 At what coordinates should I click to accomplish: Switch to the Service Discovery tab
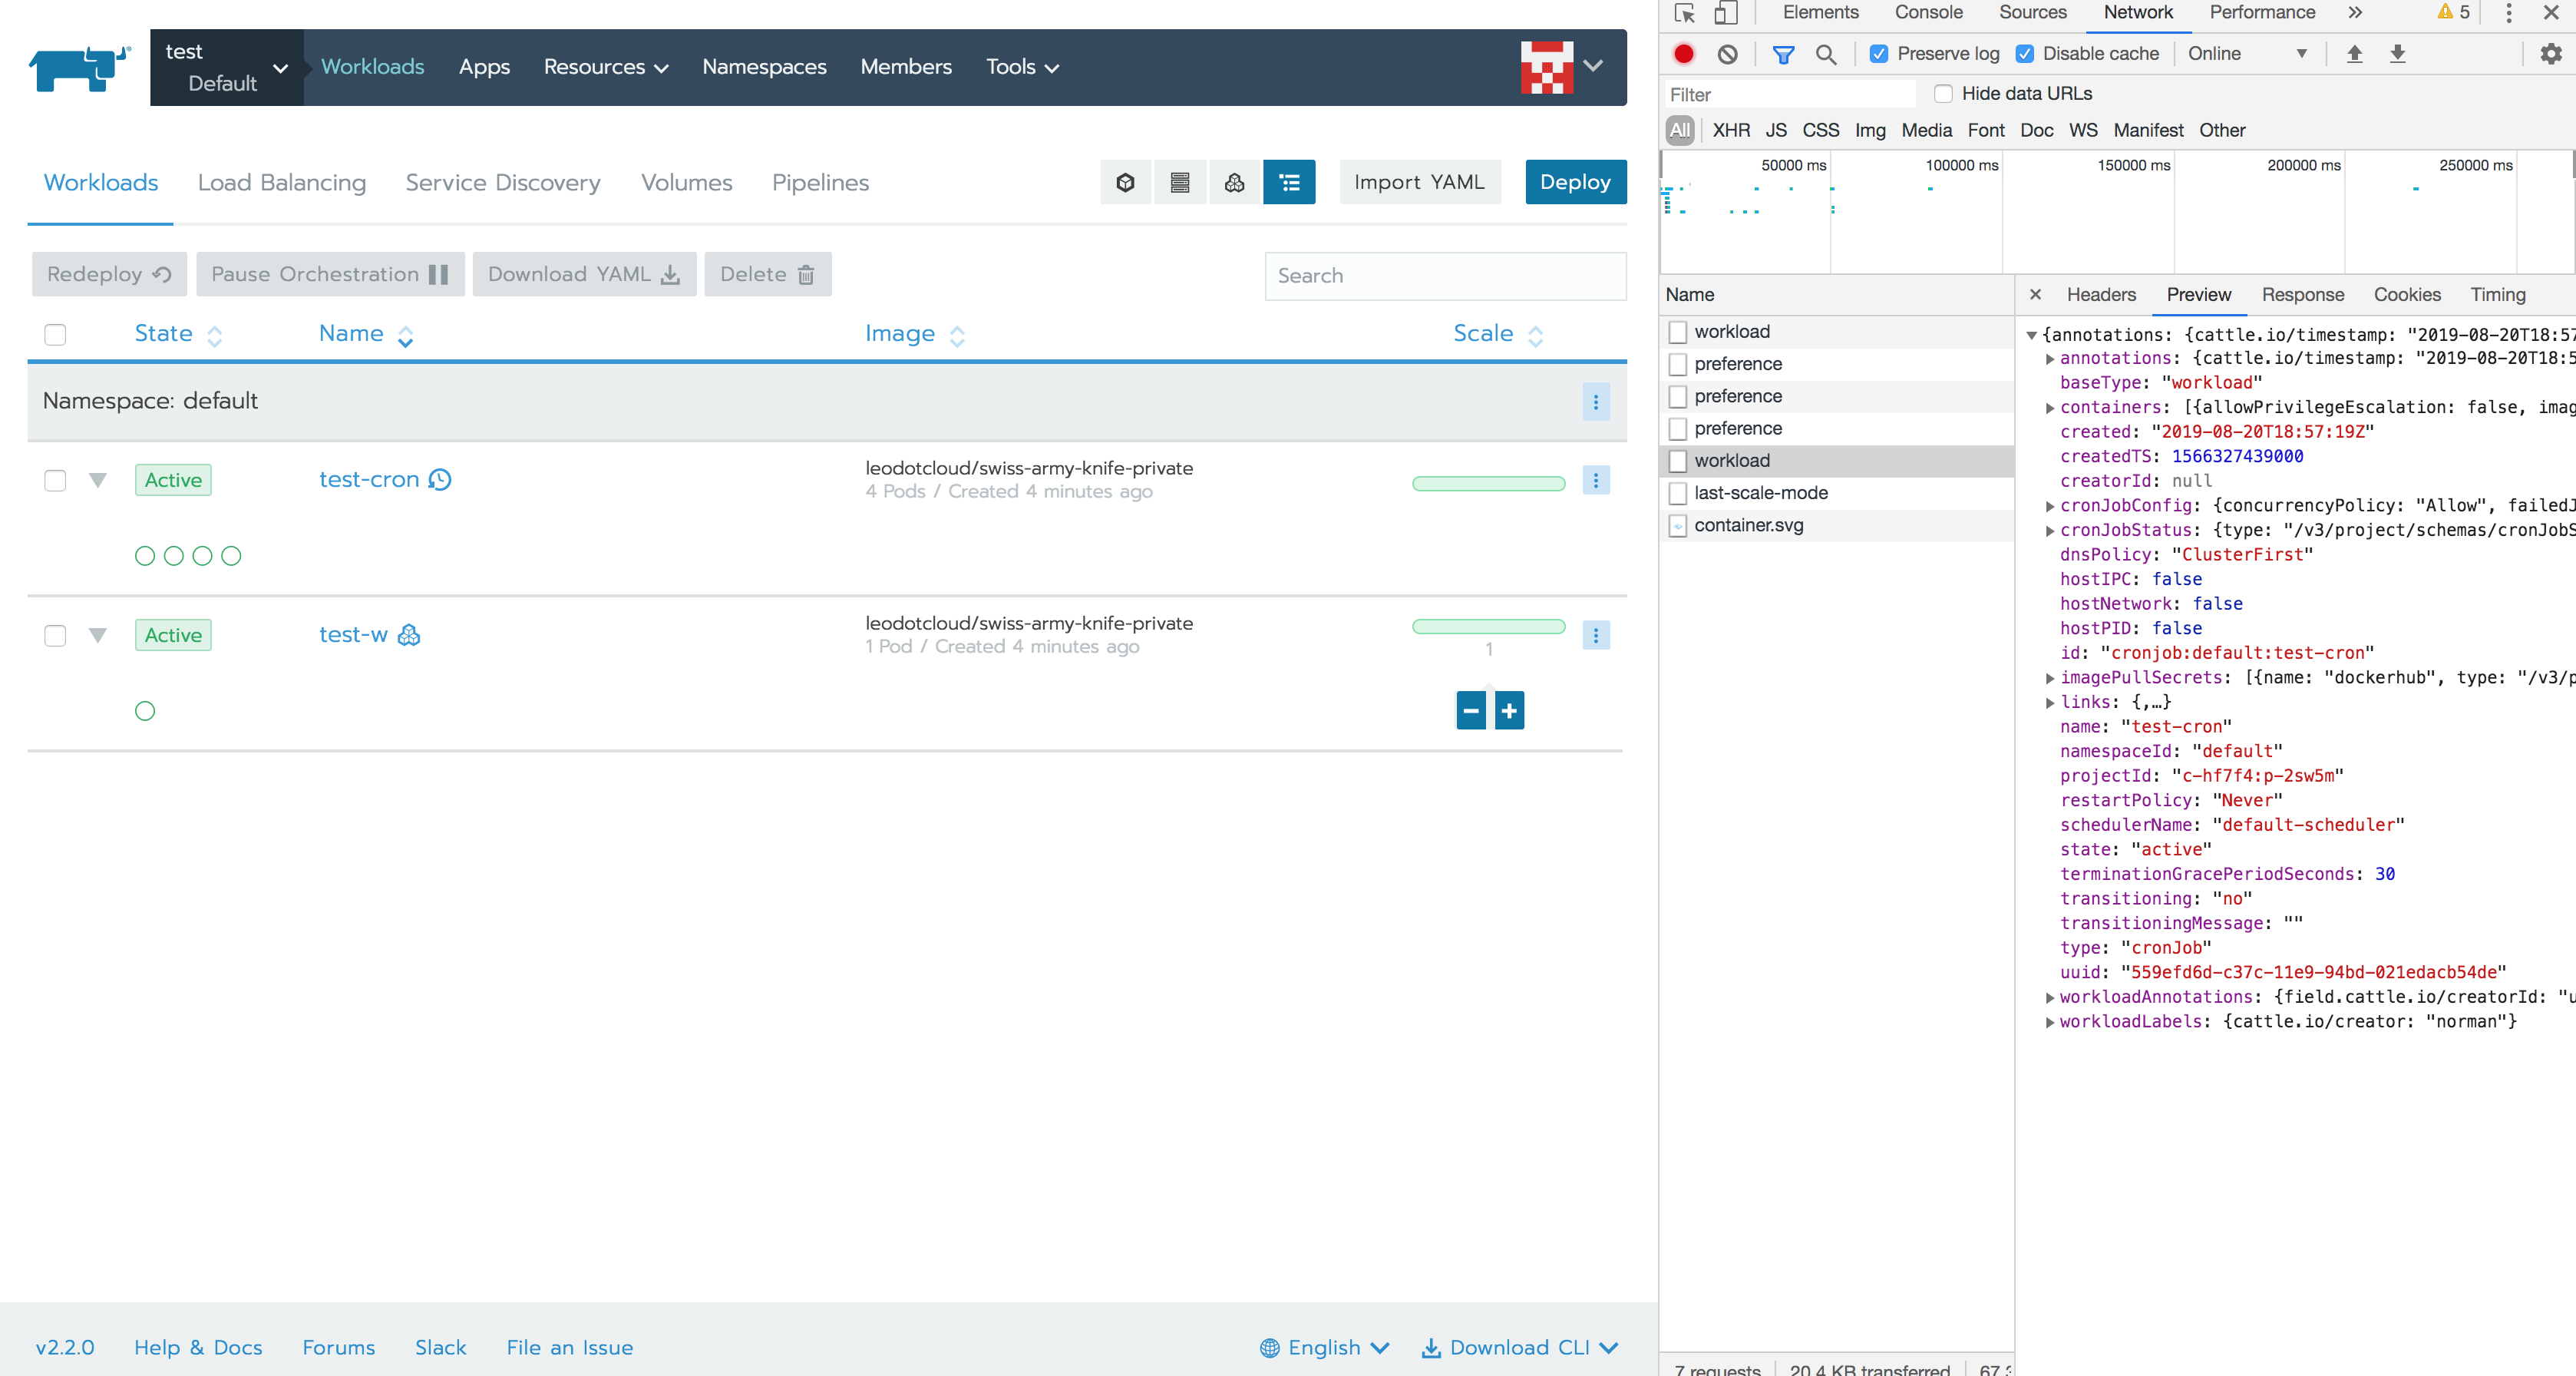coord(502,183)
